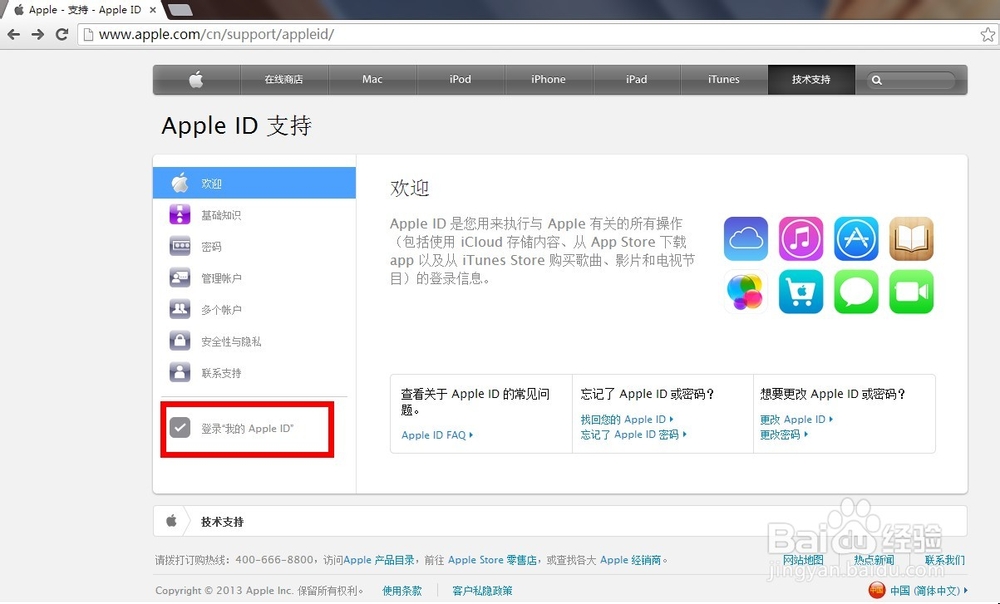Click the Apple site search field
This screenshot has height=604, width=1000.
911,80
